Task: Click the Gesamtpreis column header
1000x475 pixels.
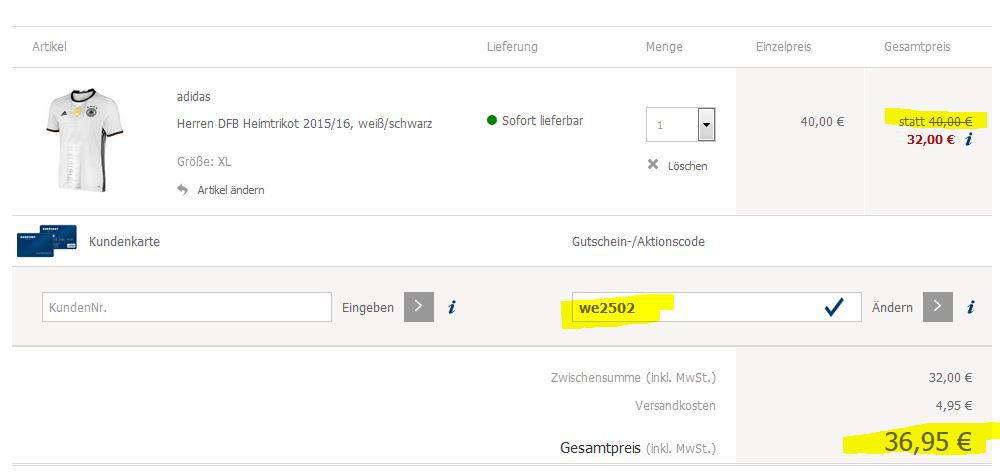Action: (x=917, y=47)
